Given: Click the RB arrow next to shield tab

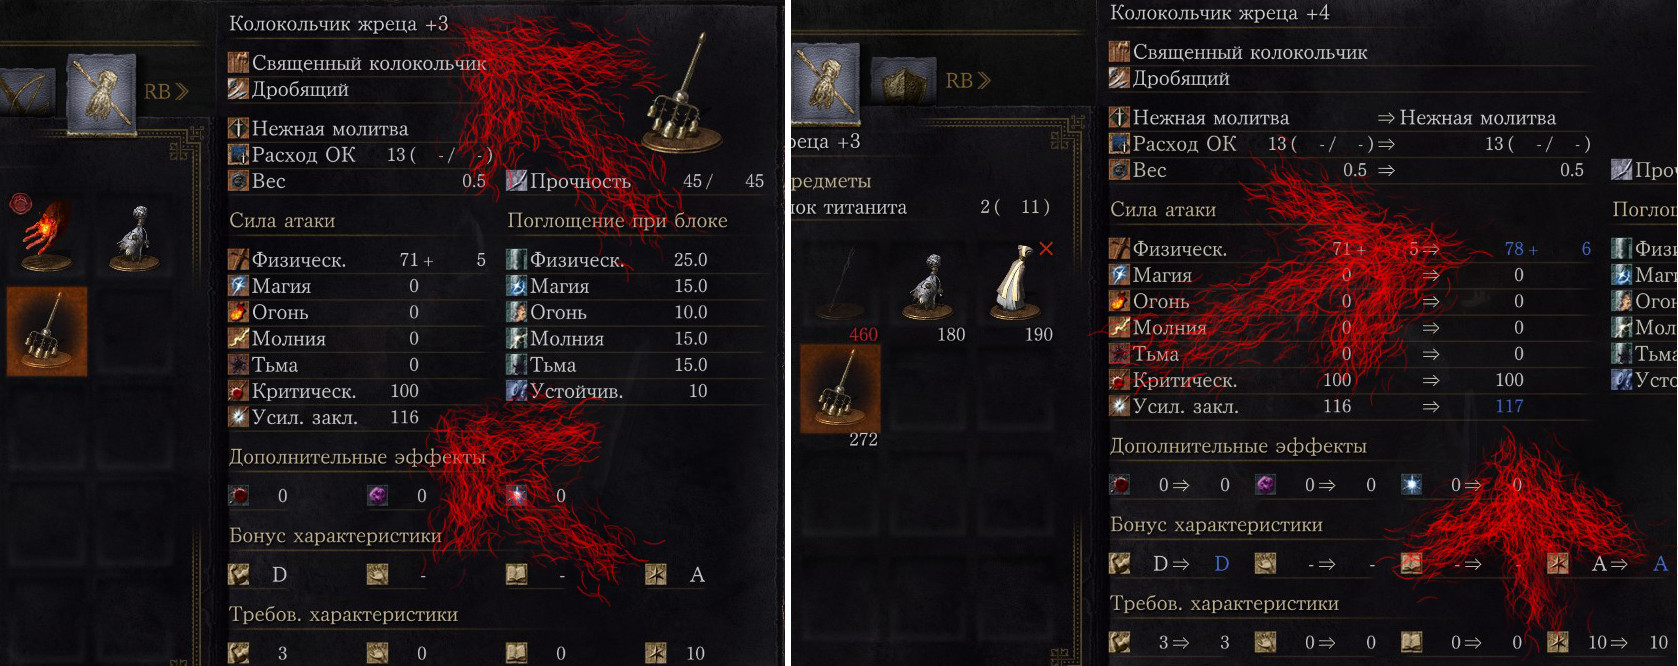Looking at the screenshot, I should (x=968, y=80).
